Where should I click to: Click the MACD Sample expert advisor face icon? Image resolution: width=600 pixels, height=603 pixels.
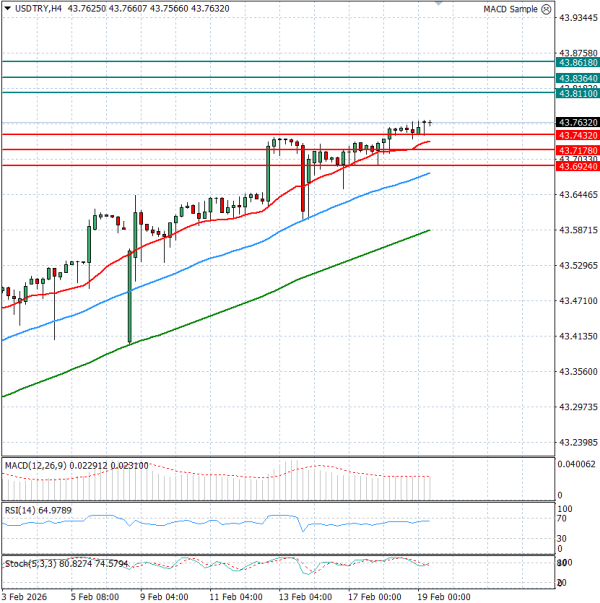[545, 9]
